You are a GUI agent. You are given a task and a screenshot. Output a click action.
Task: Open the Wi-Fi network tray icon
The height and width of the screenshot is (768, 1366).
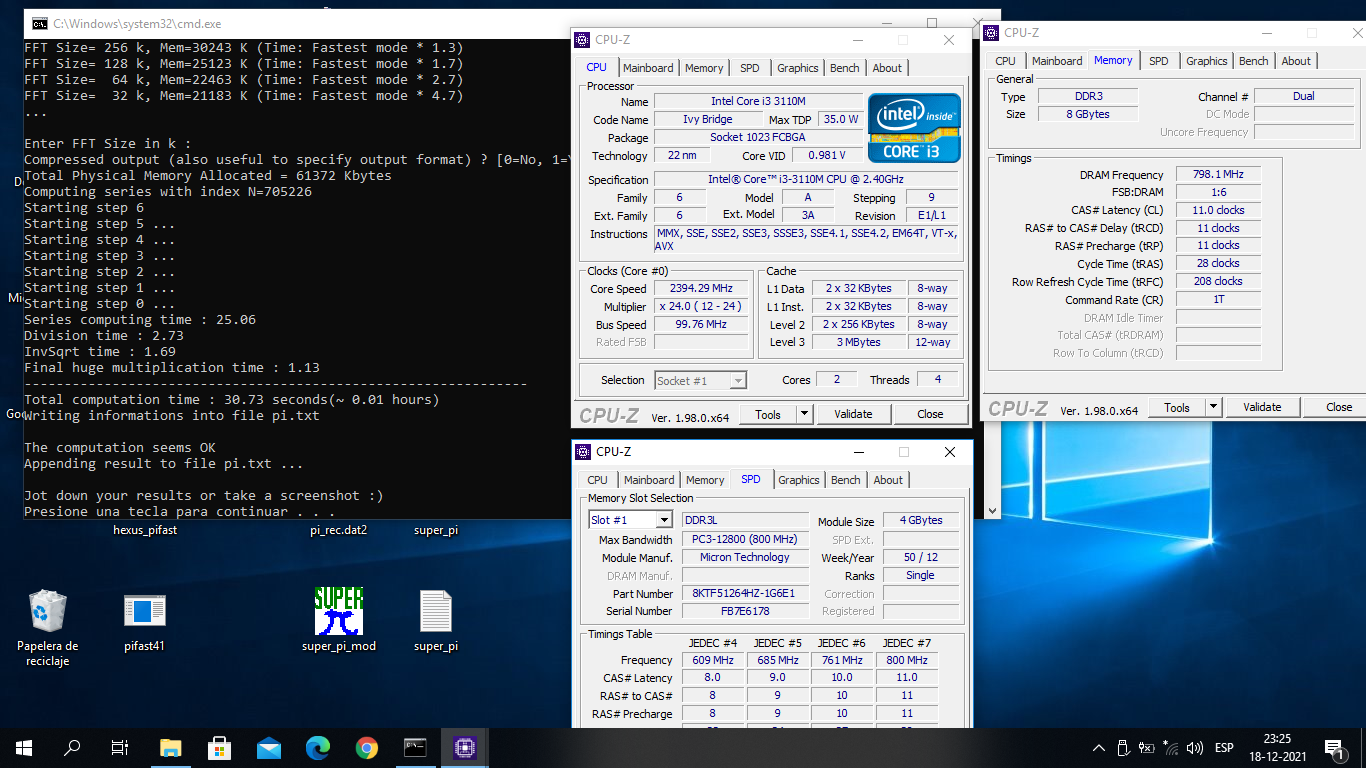coord(1170,748)
